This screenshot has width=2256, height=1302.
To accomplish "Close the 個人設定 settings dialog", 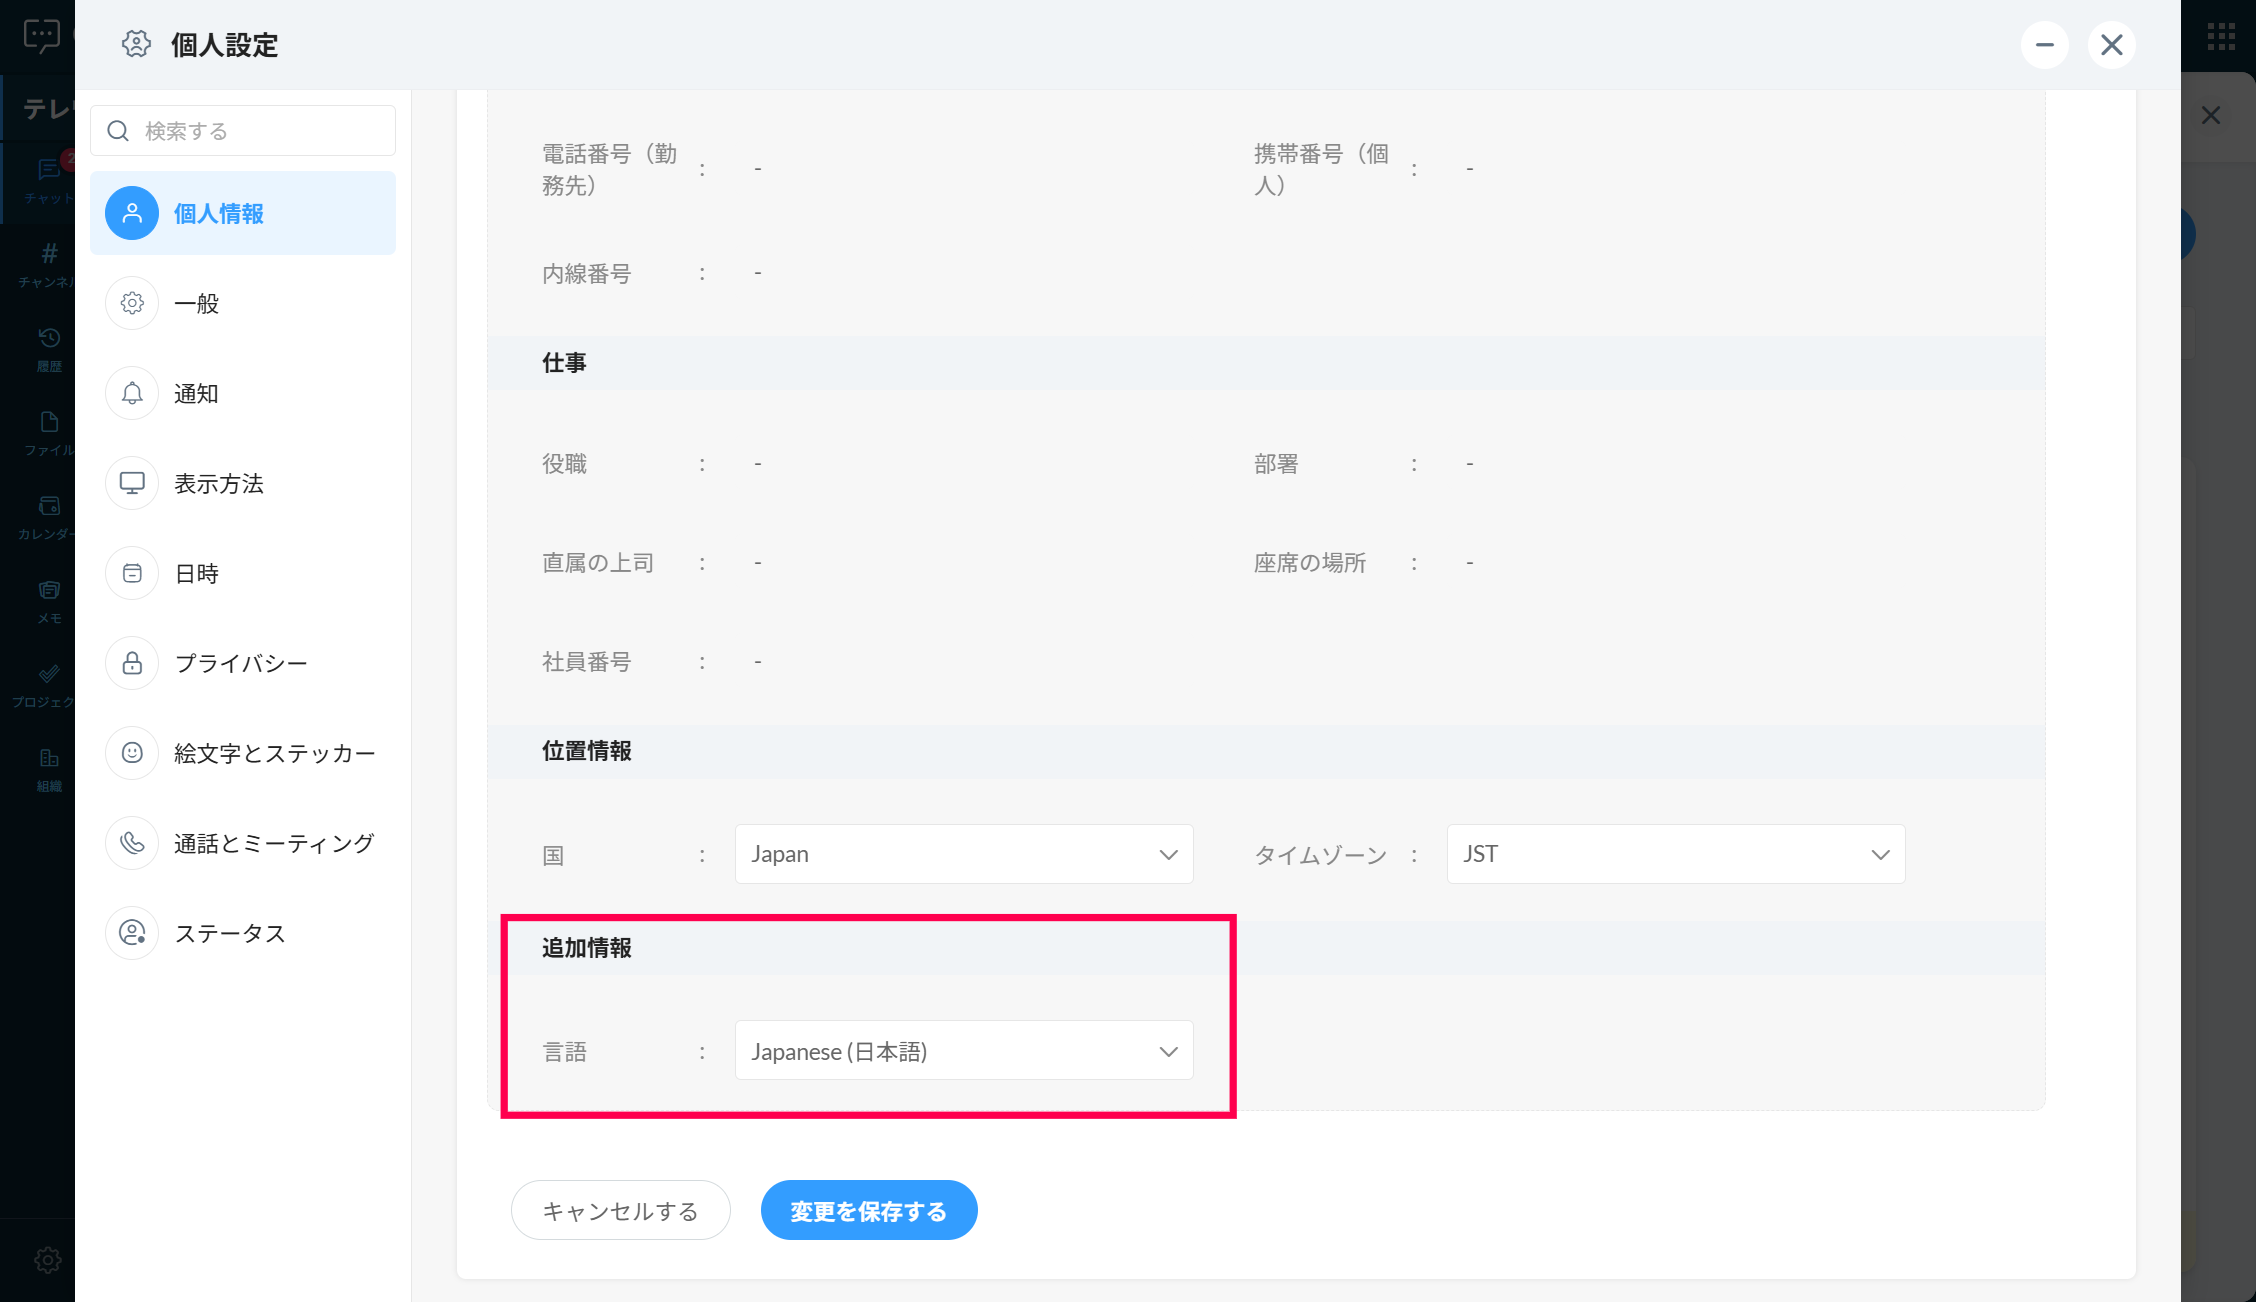I will click(2111, 45).
